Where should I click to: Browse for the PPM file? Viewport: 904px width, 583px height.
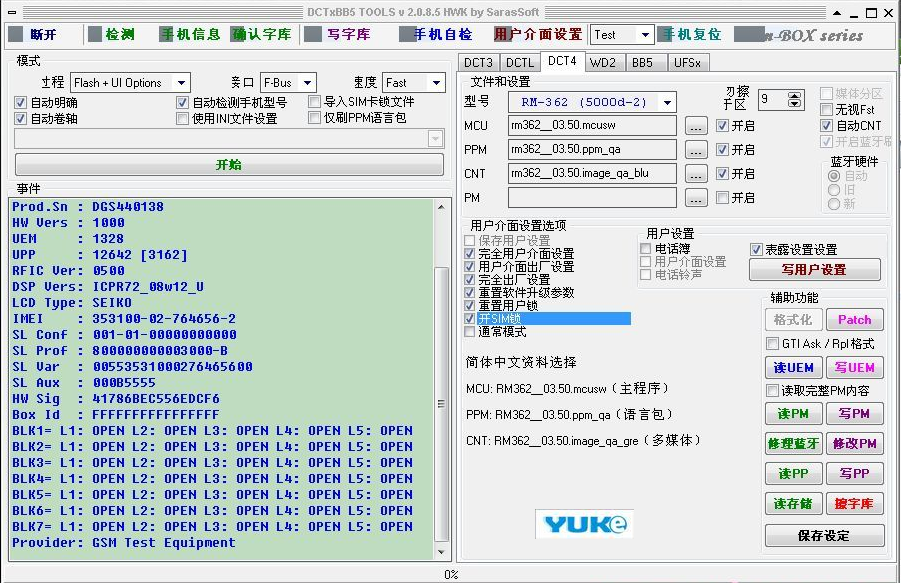(696, 150)
